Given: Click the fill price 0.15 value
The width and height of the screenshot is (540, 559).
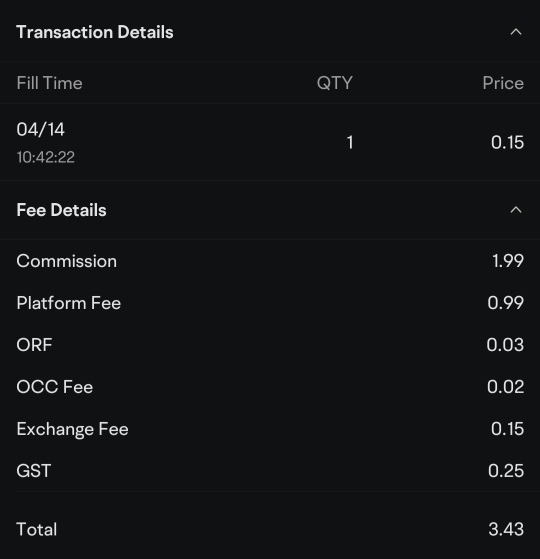Looking at the screenshot, I should [507, 142].
